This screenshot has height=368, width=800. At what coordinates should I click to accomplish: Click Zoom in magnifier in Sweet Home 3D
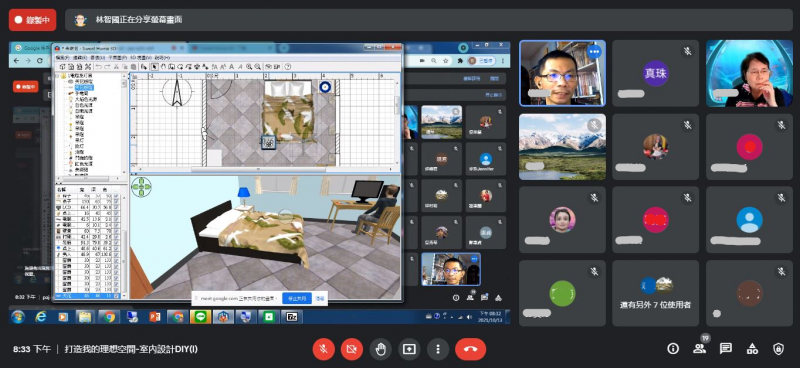point(248,67)
